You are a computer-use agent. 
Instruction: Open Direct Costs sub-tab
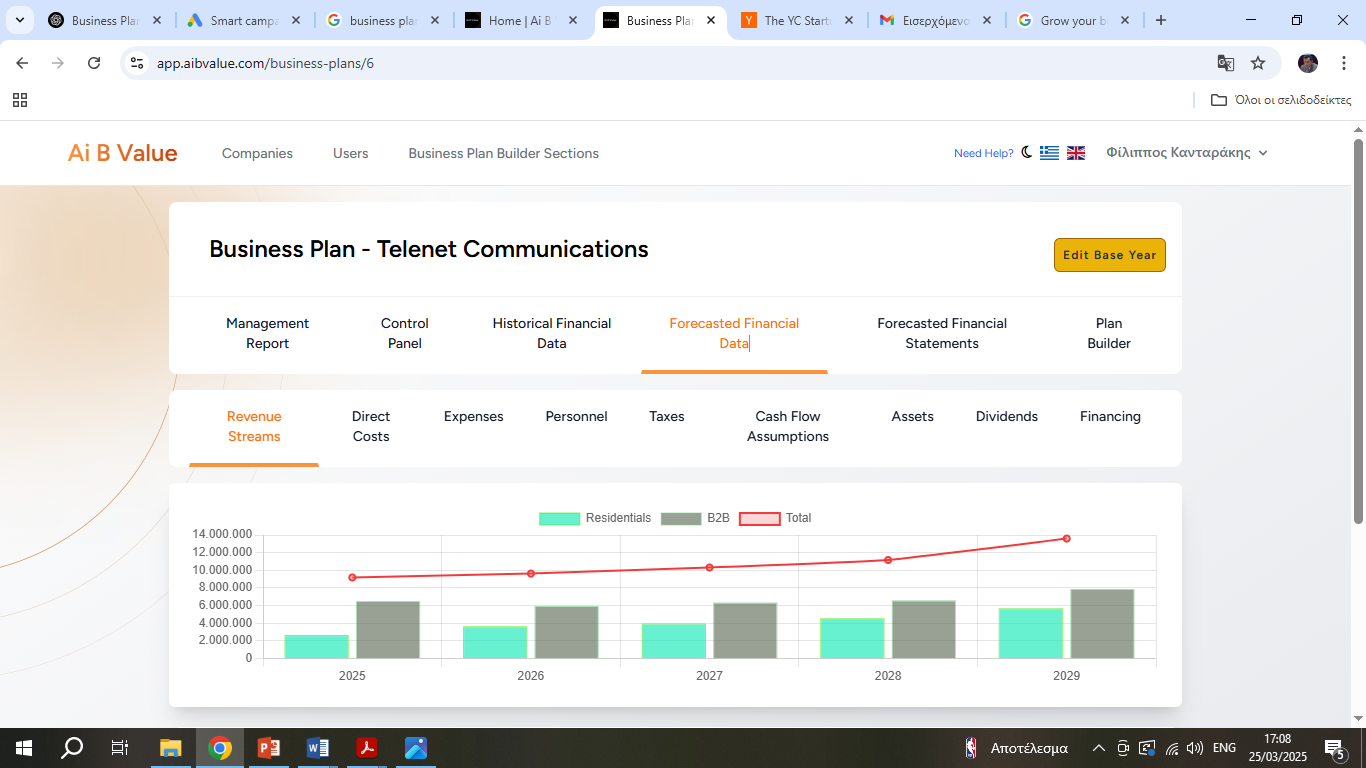coord(371,426)
